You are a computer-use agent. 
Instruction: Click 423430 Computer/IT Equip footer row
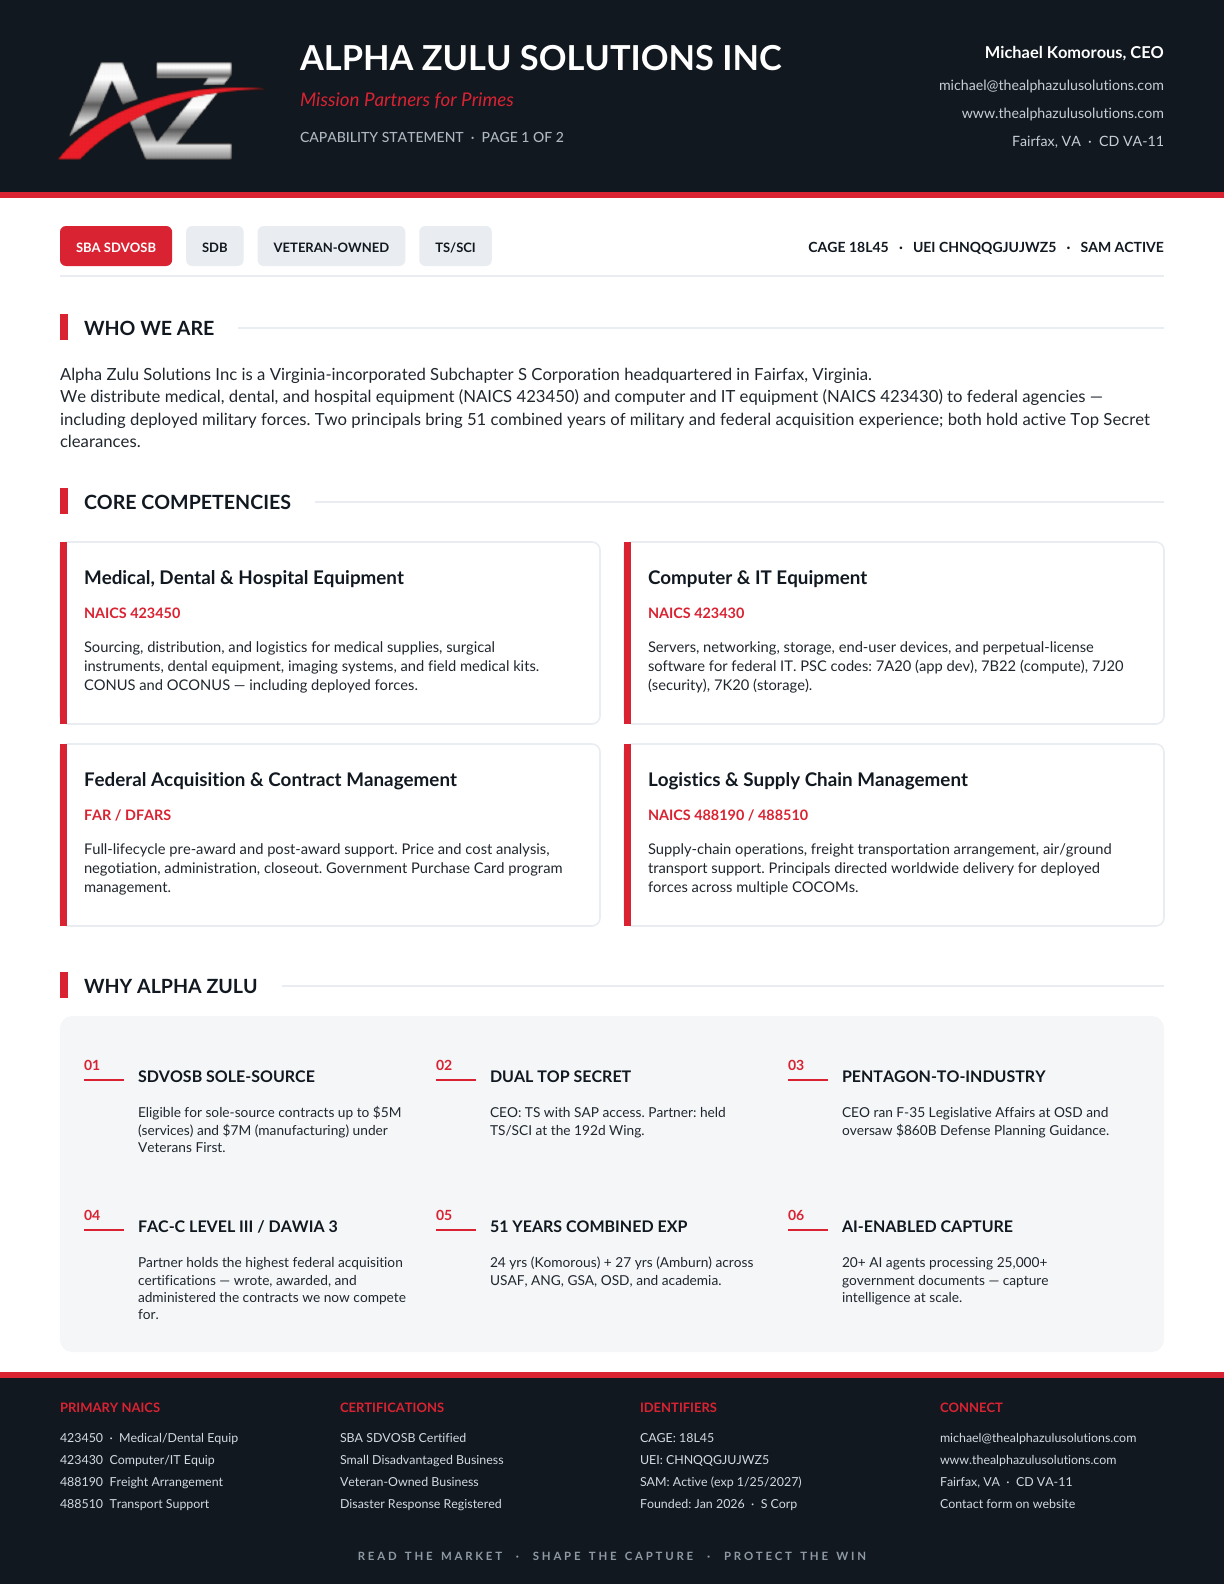point(137,1460)
